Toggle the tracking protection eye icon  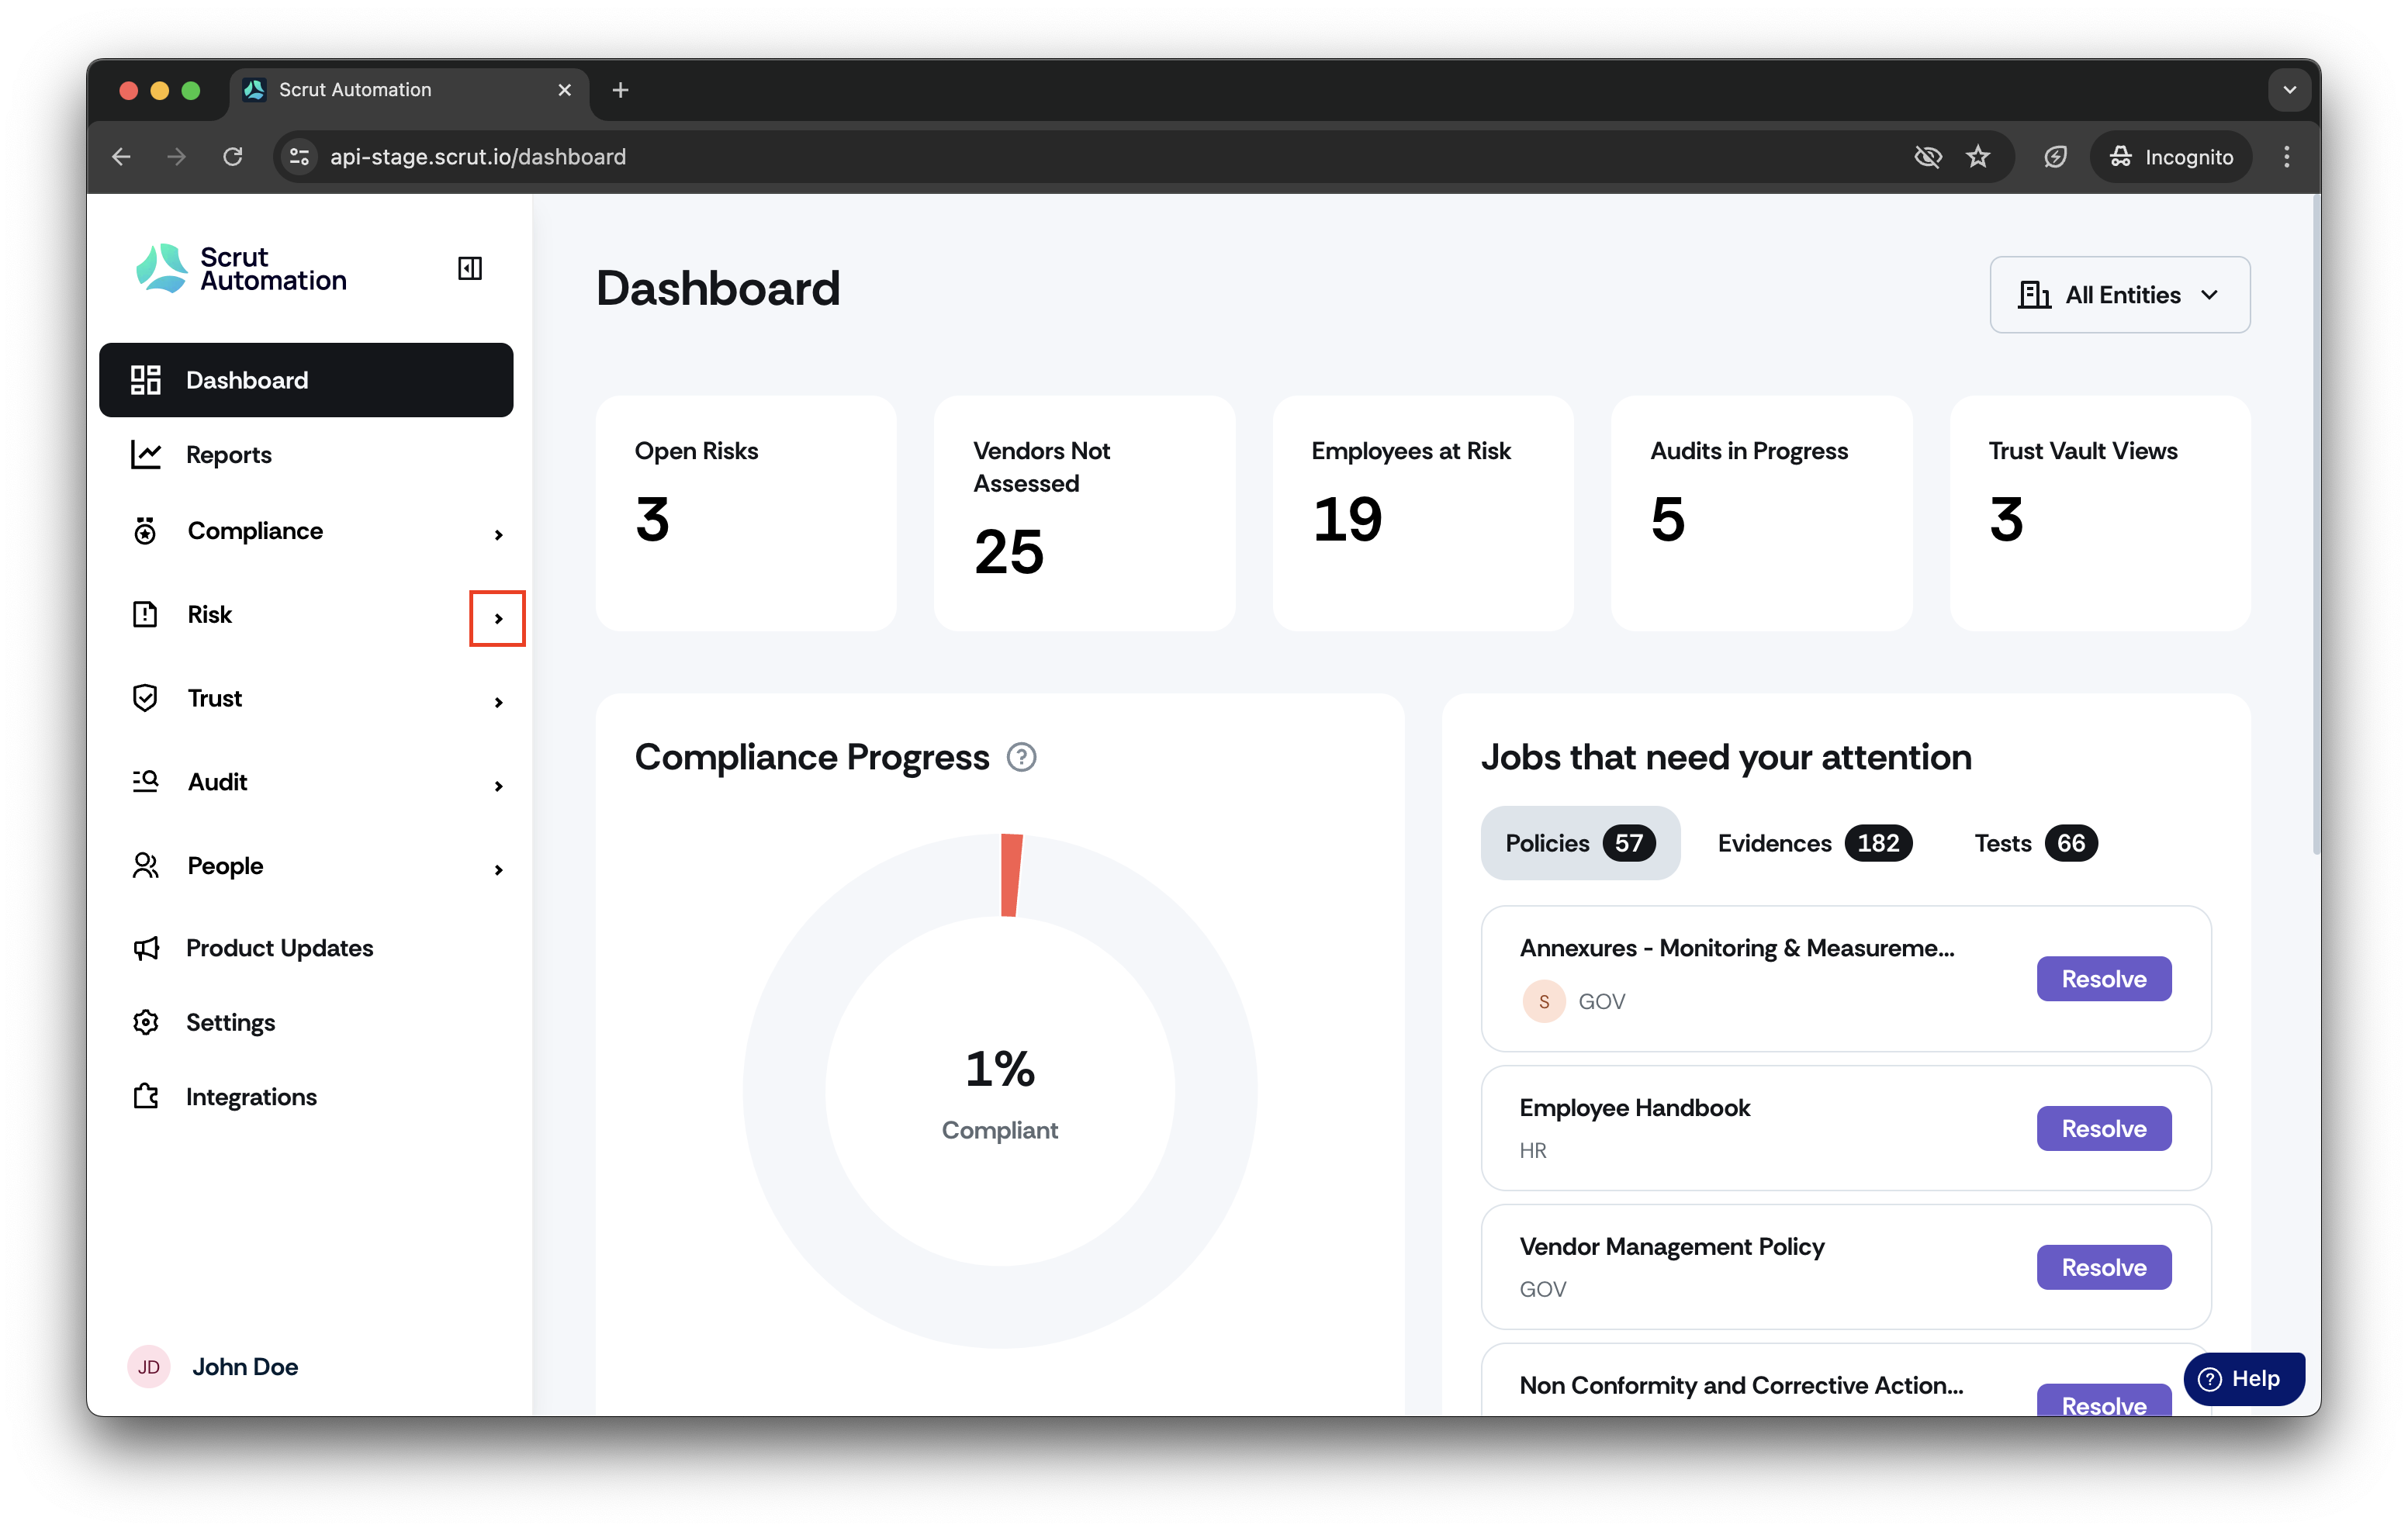coord(1927,157)
